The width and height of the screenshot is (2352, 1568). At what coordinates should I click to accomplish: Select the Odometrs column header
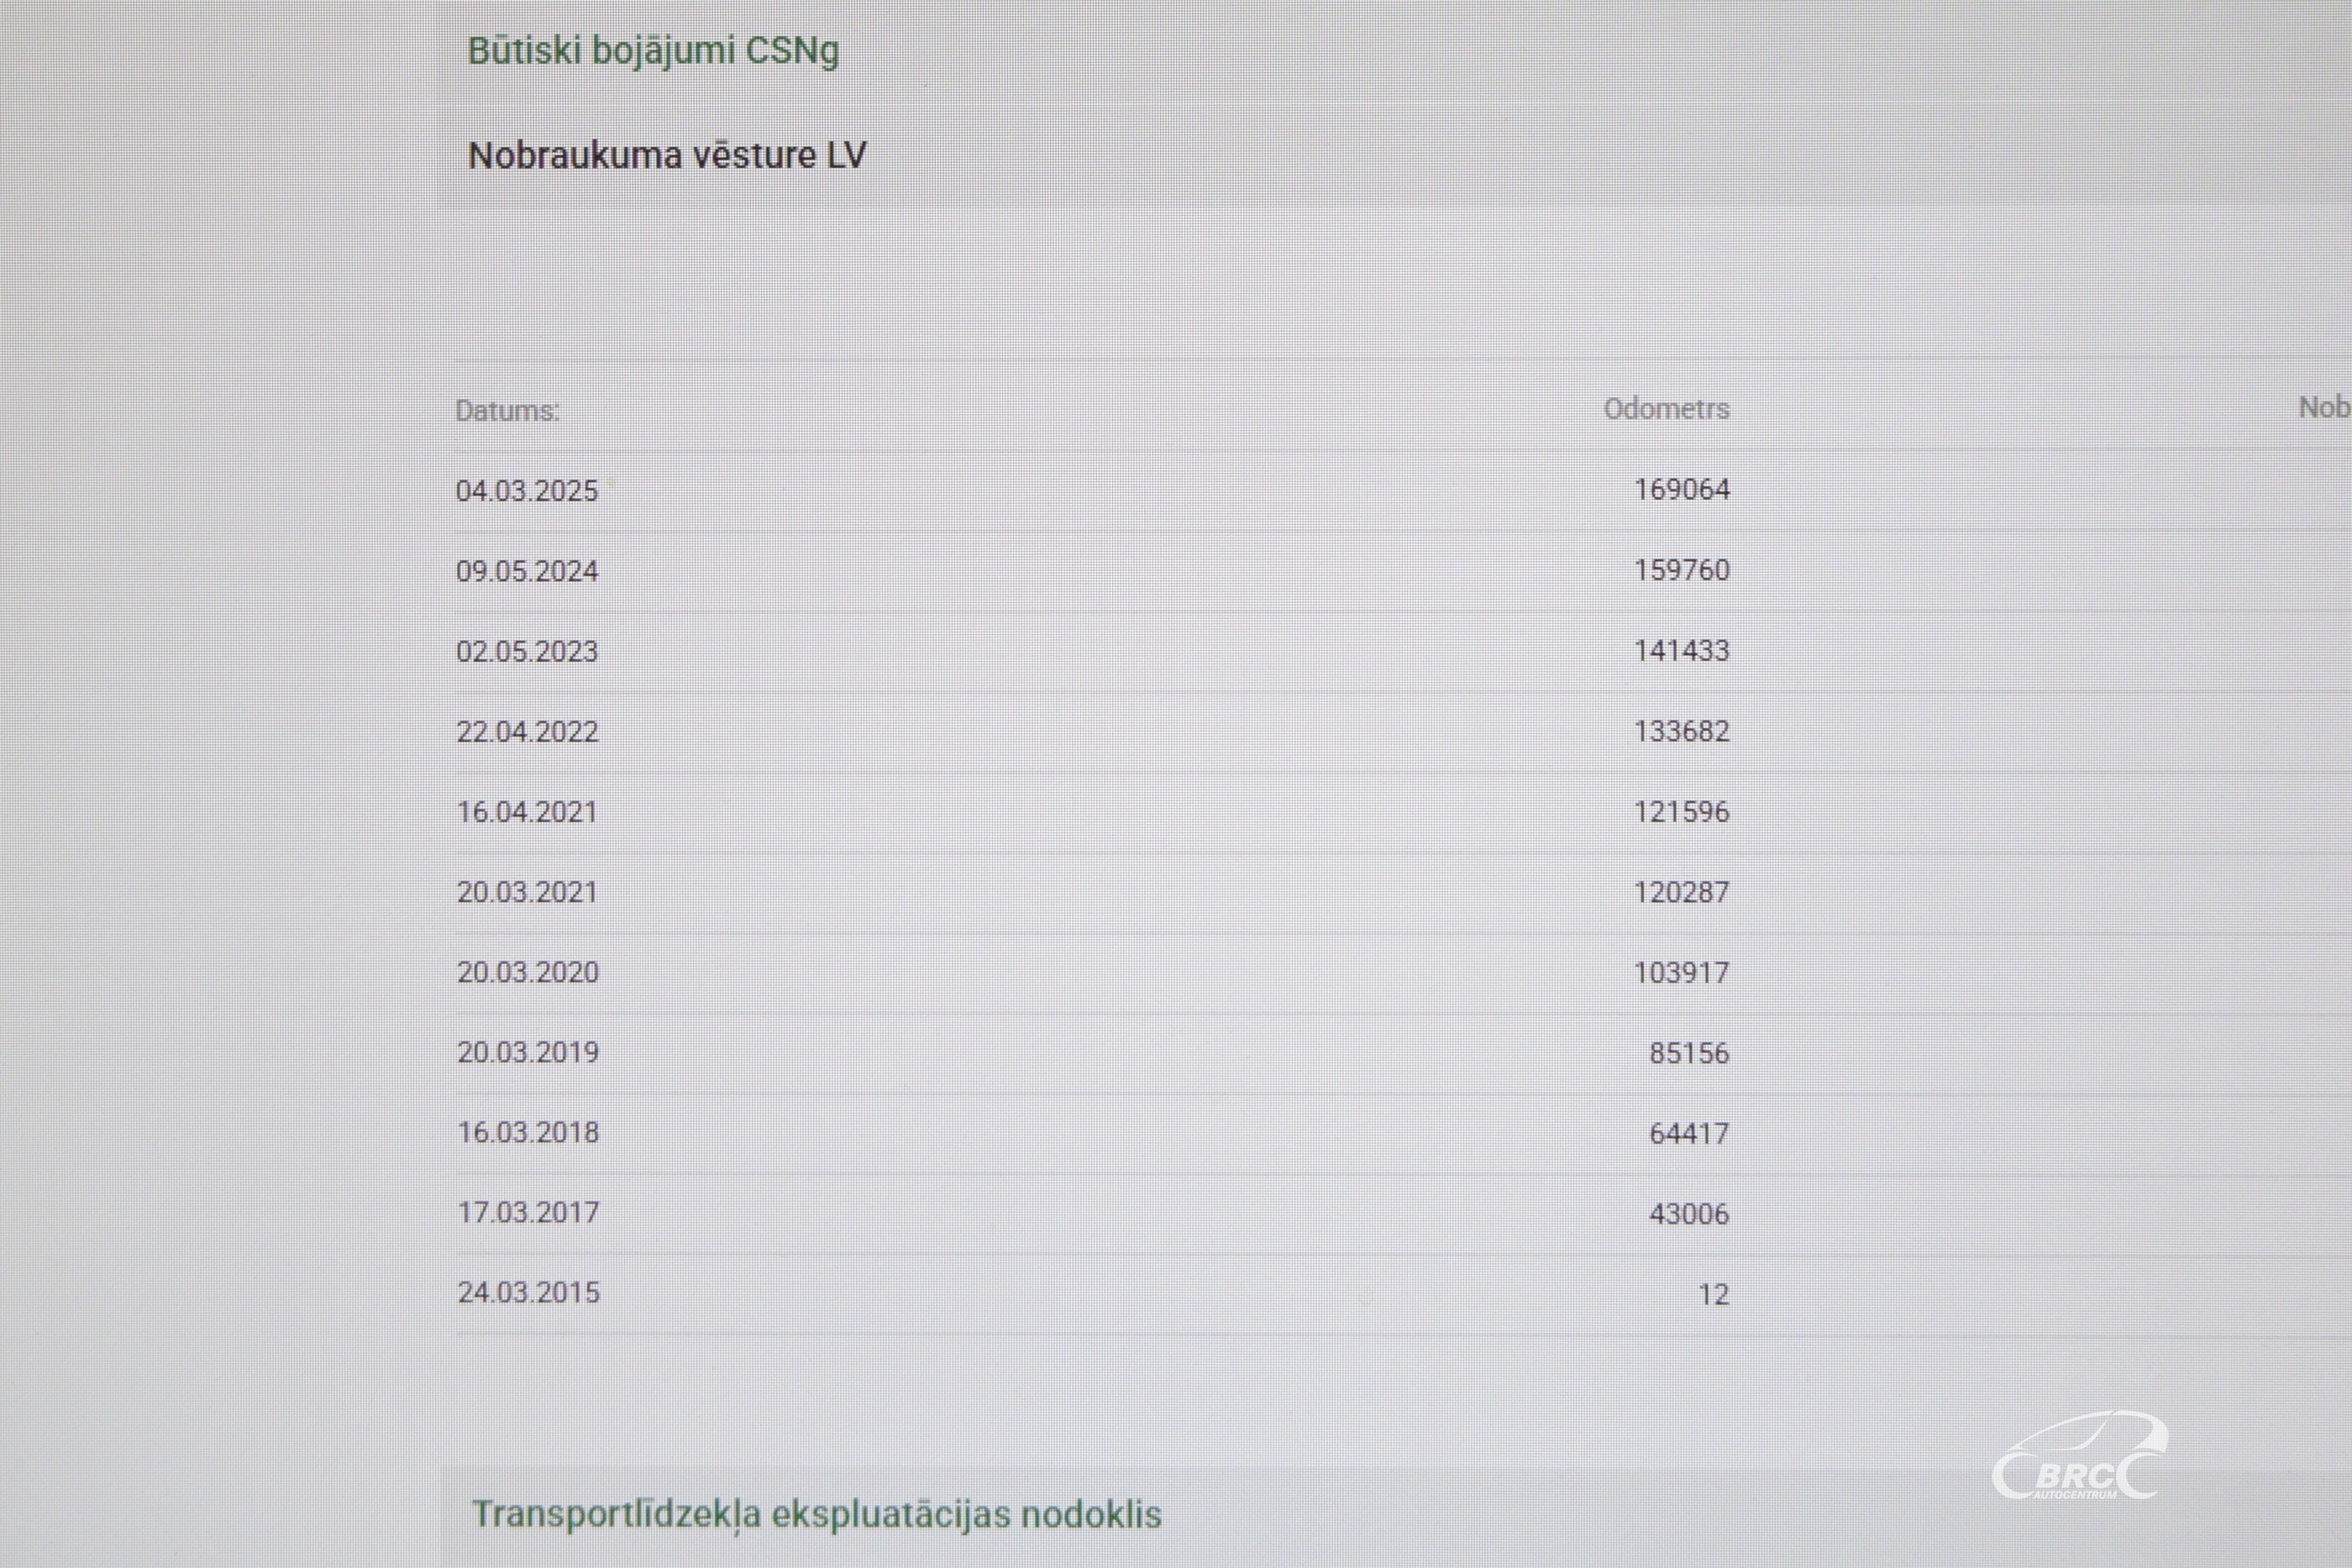(1666, 408)
